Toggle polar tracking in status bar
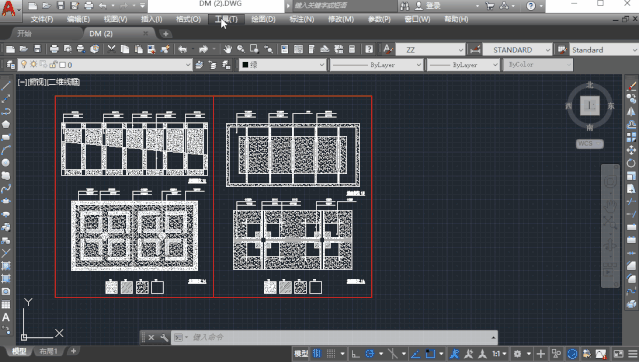 coord(370,353)
